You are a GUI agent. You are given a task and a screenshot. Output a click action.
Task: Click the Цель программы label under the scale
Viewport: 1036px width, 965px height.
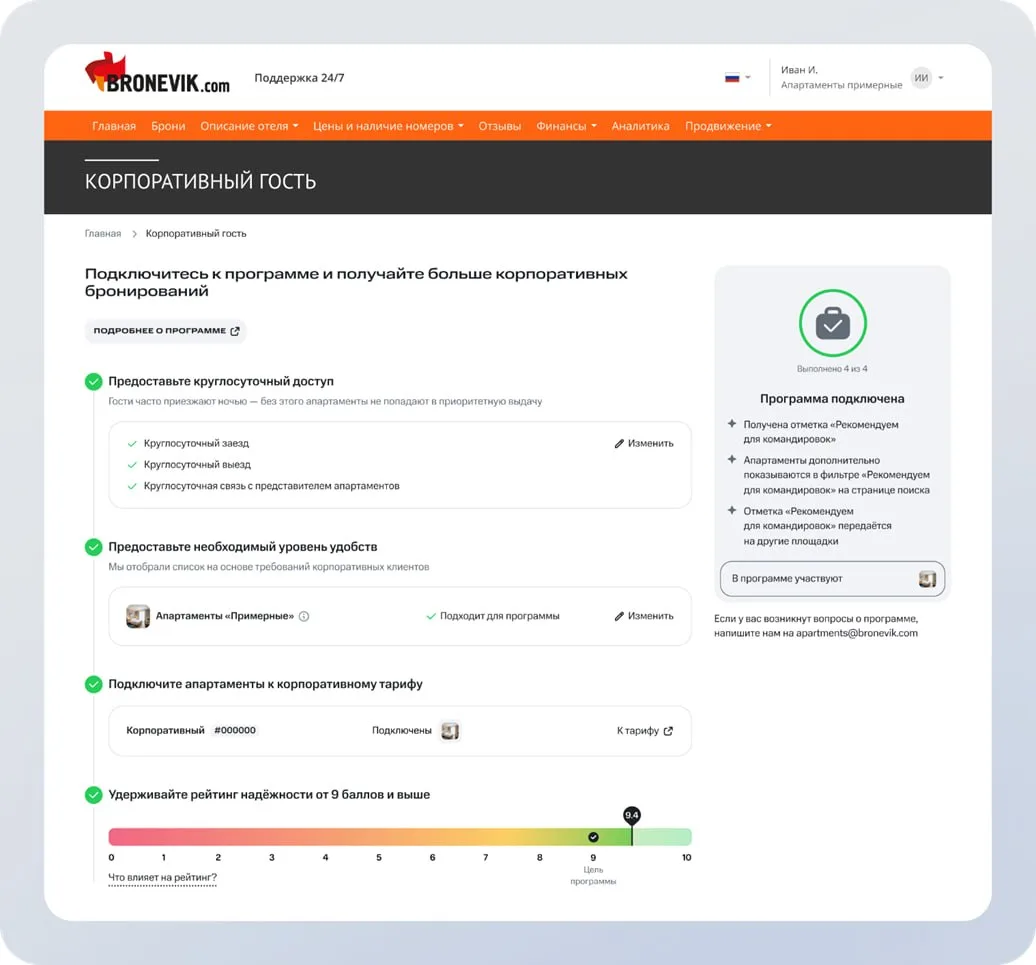(x=593, y=876)
